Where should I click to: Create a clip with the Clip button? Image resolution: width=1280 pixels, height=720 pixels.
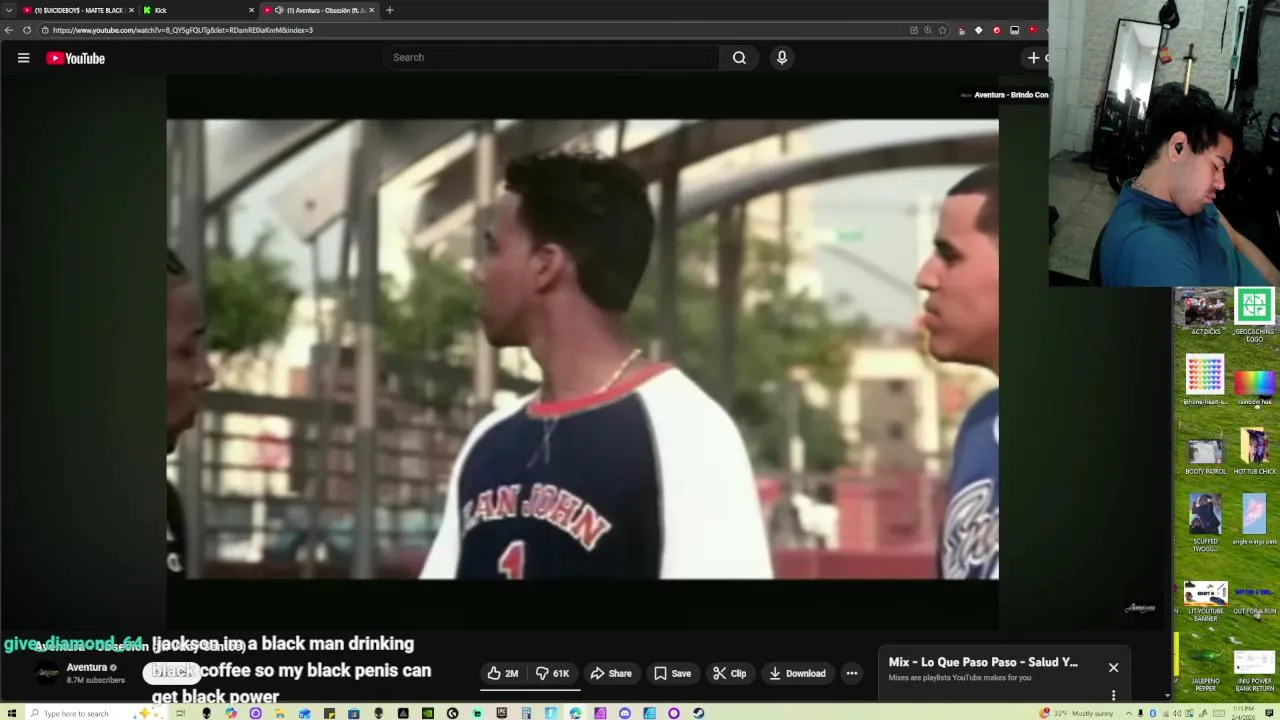point(730,674)
